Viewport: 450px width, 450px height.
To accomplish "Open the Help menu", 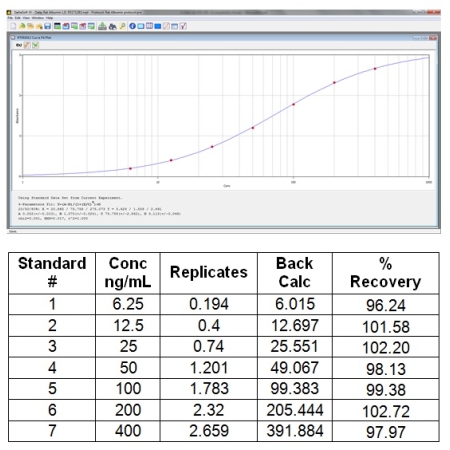I will point(49,18).
